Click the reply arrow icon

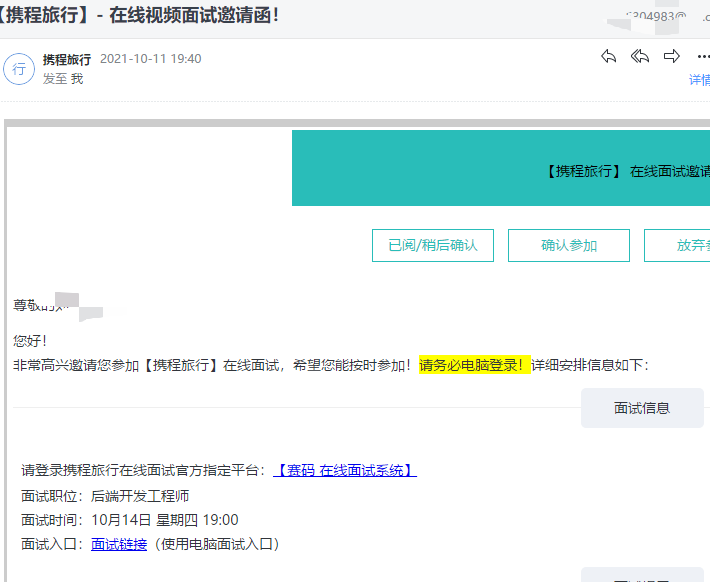(609, 57)
